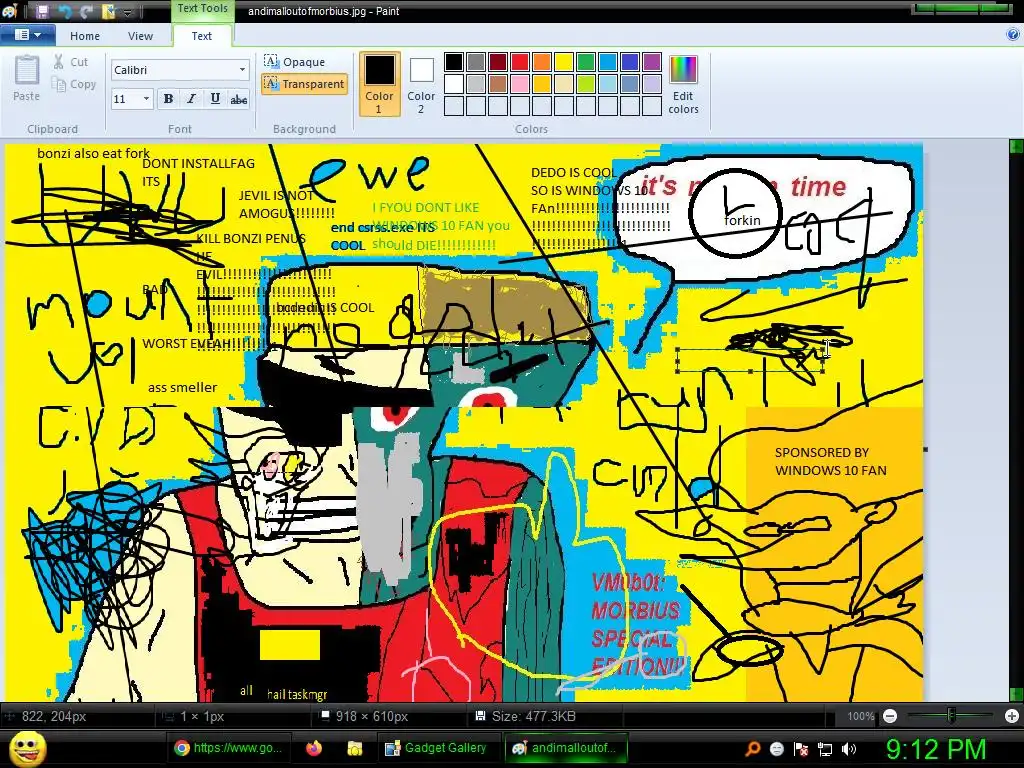
Task: Click the zoom slider handle
Action: pyautogui.click(x=952, y=716)
